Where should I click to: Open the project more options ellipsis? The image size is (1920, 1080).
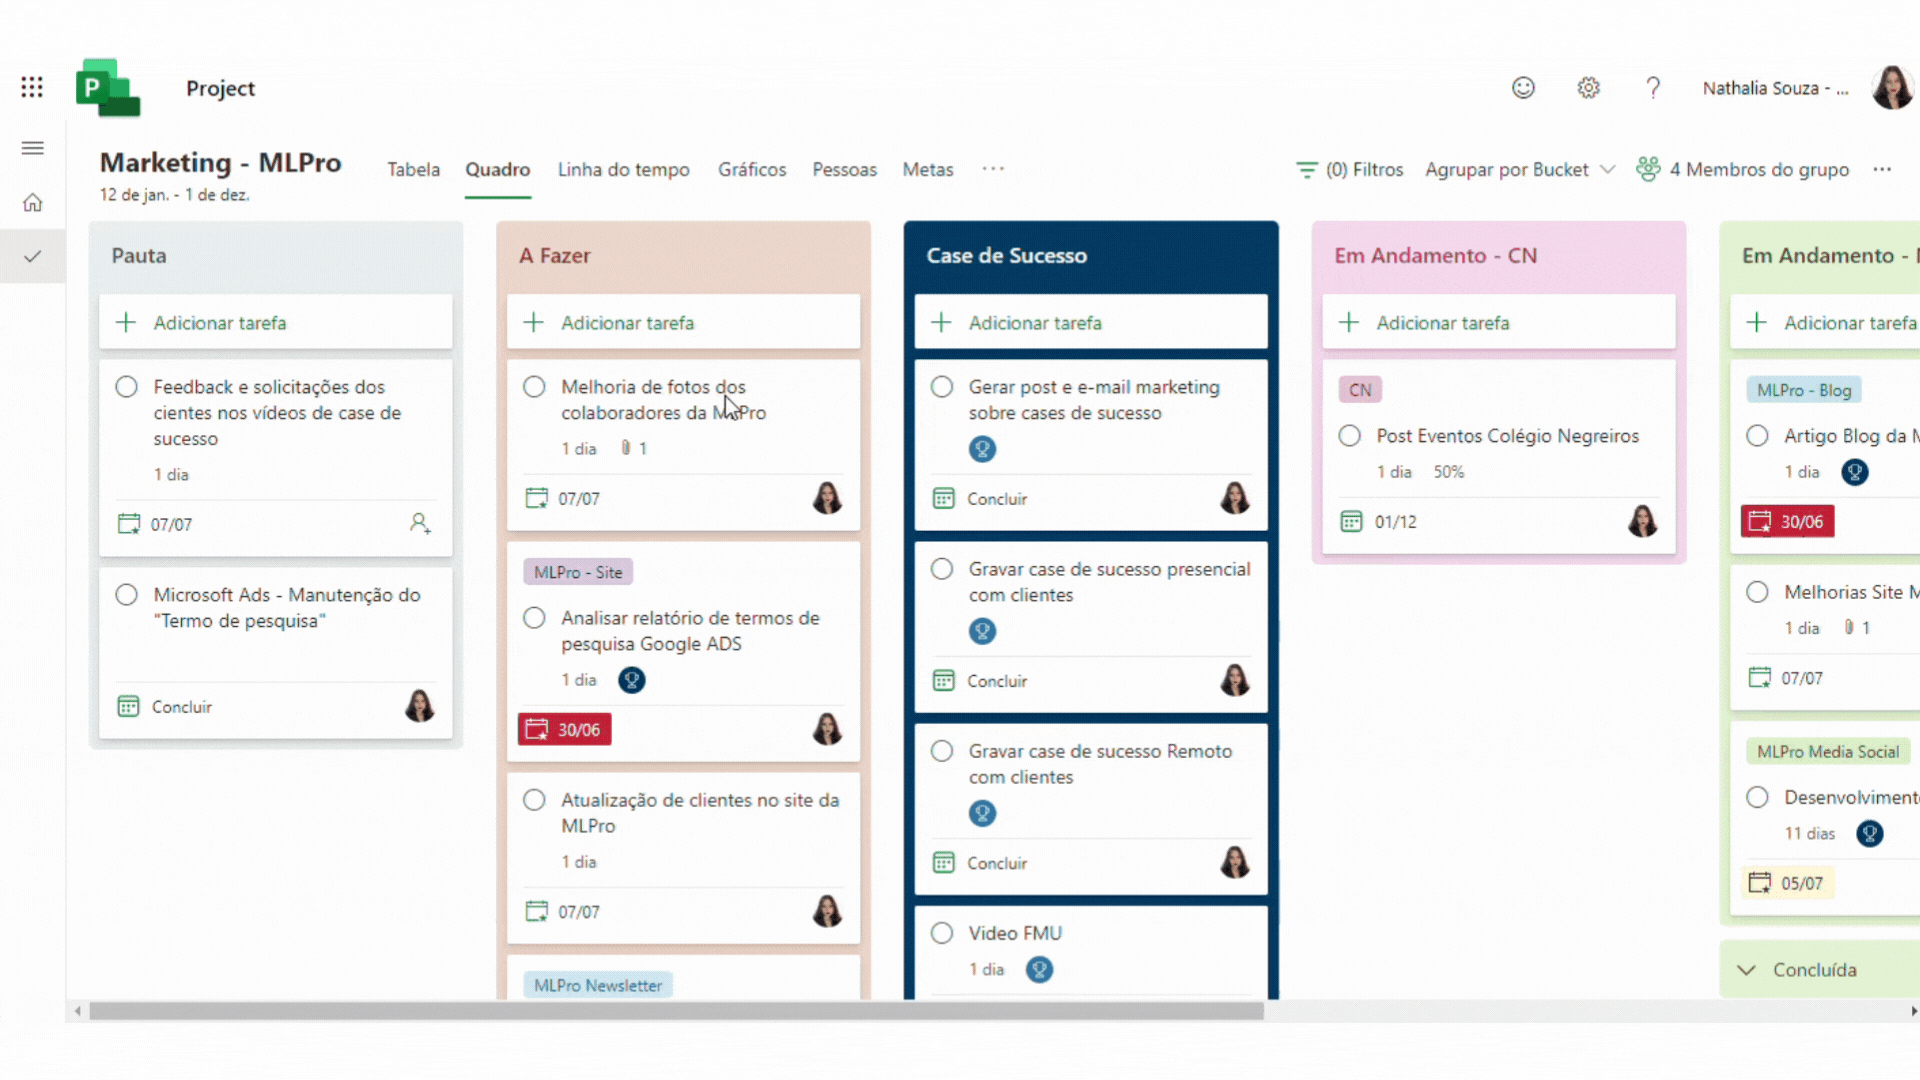1882,169
